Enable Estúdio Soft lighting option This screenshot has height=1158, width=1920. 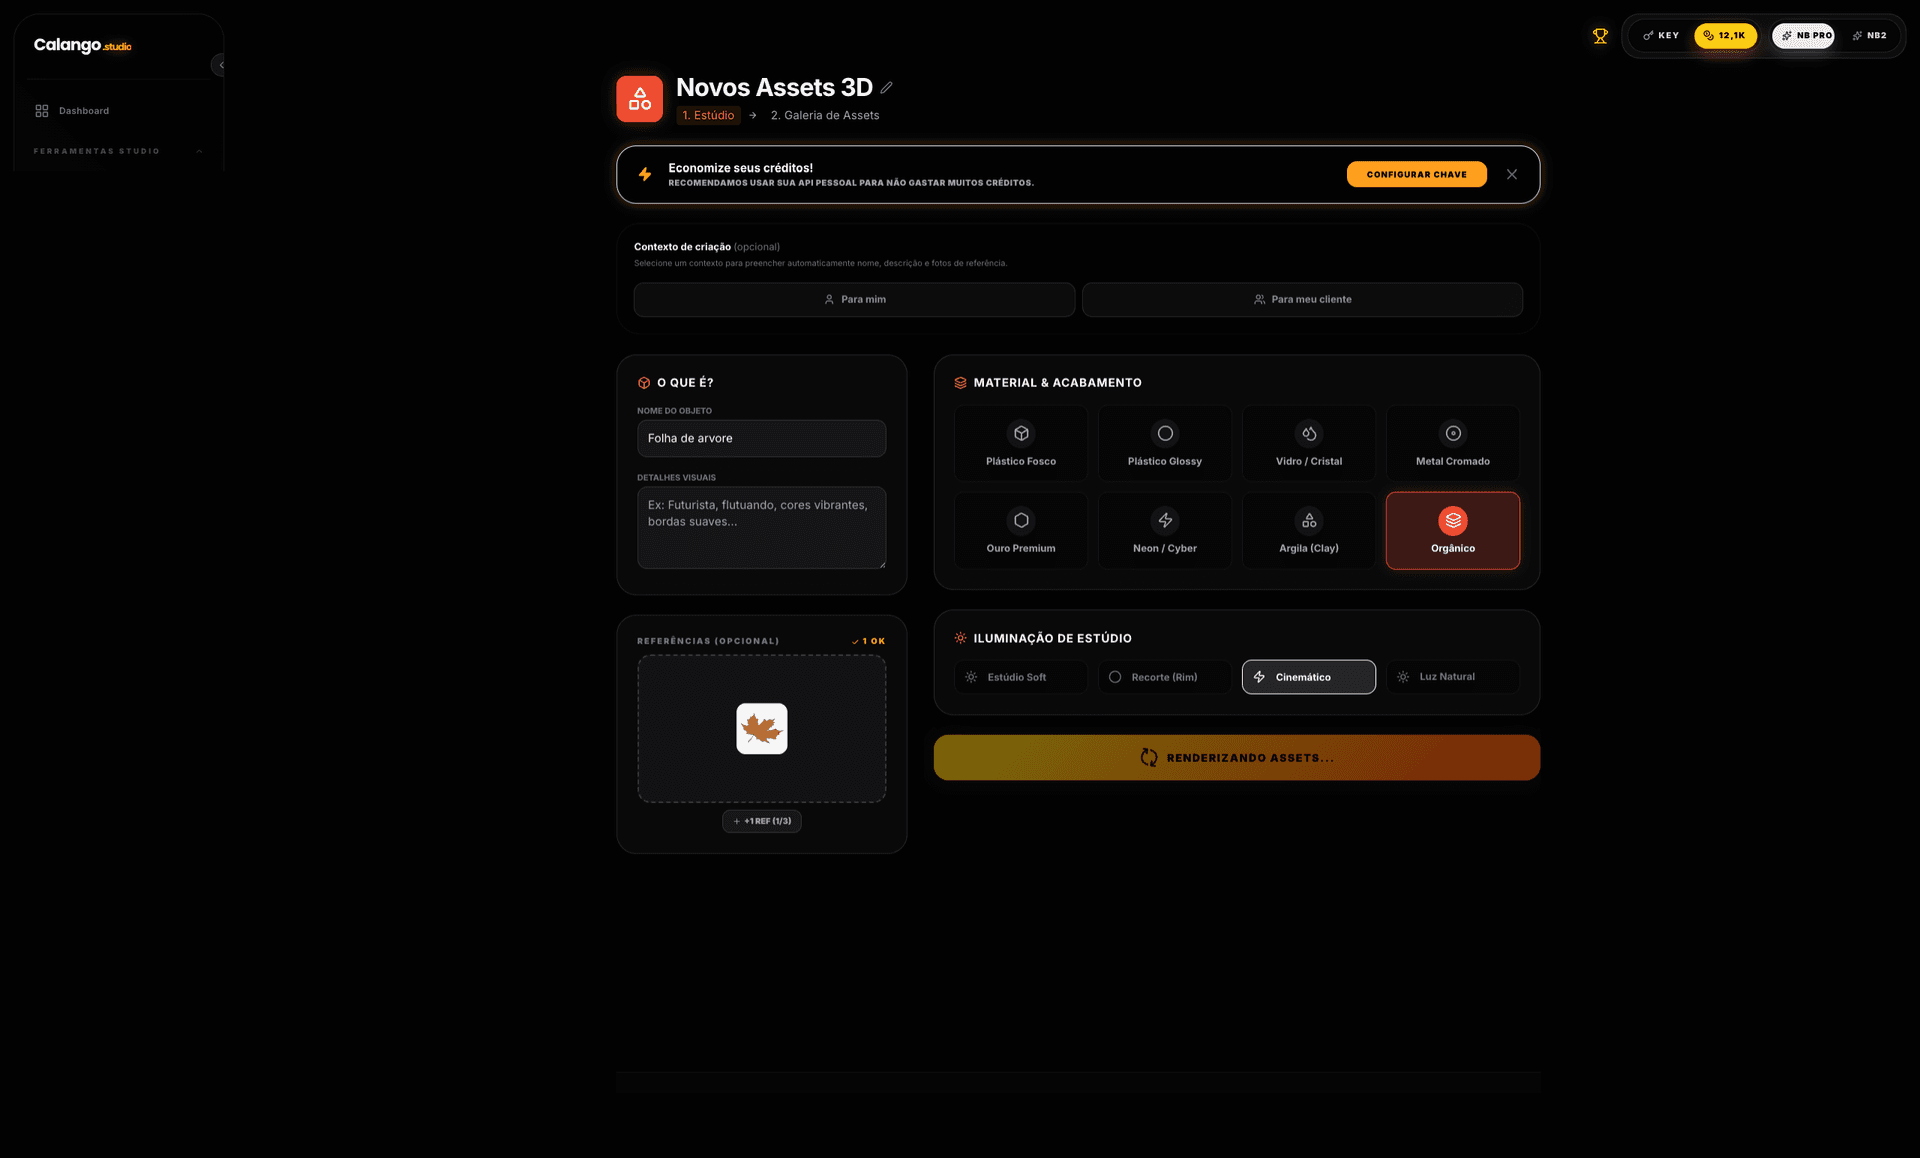point(1021,677)
